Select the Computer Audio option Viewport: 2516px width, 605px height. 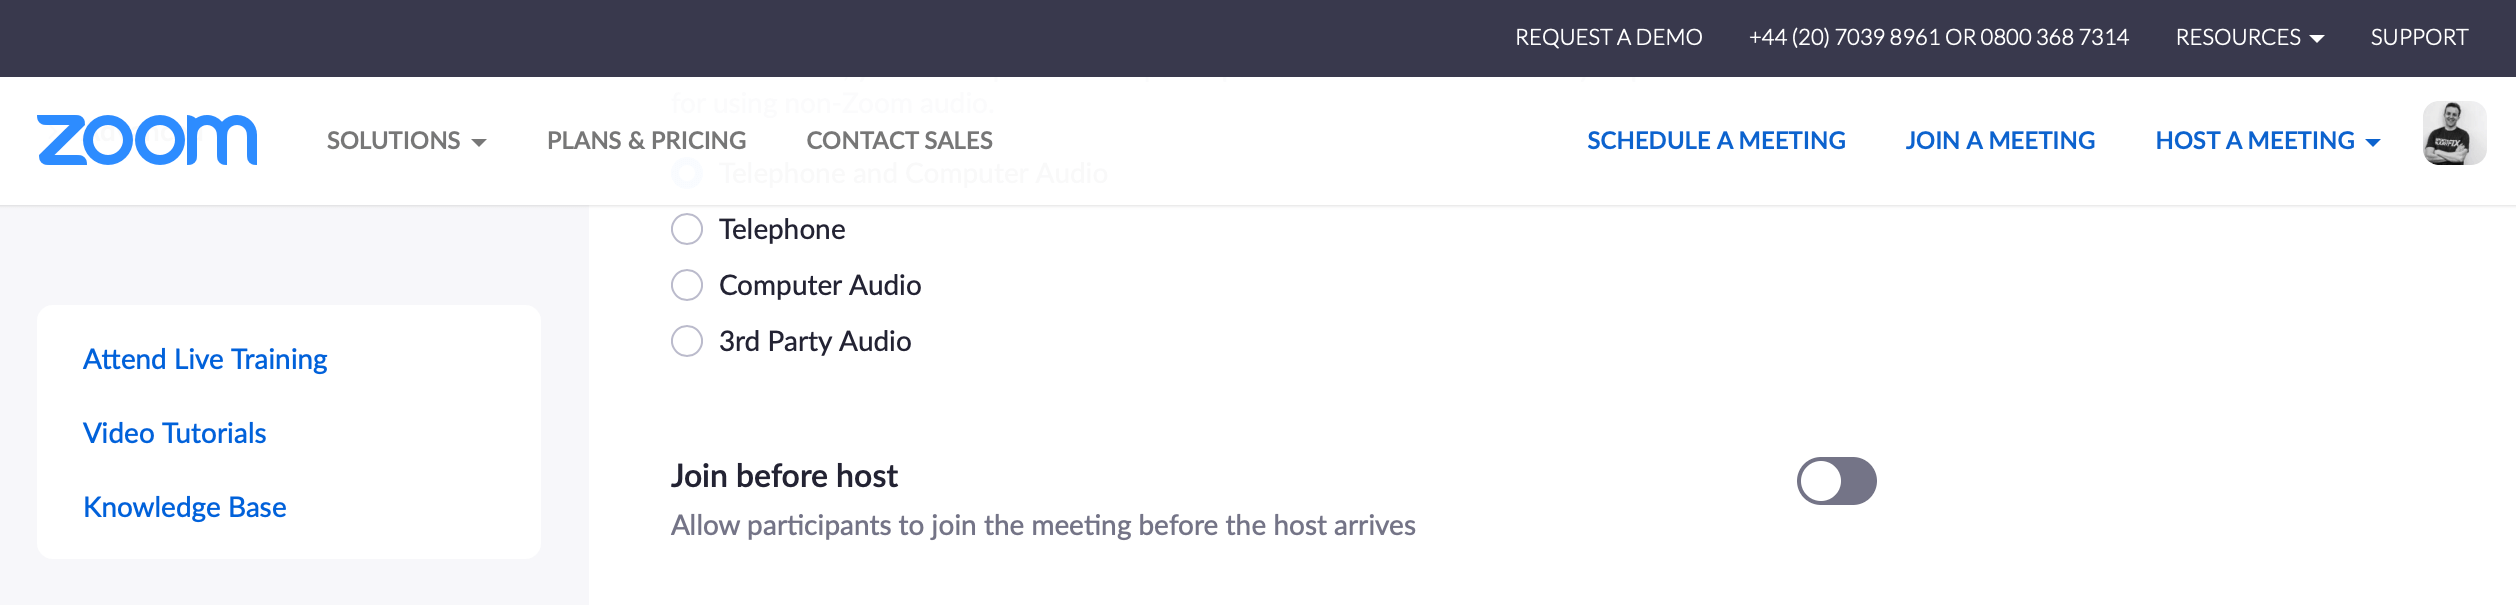click(687, 285)
